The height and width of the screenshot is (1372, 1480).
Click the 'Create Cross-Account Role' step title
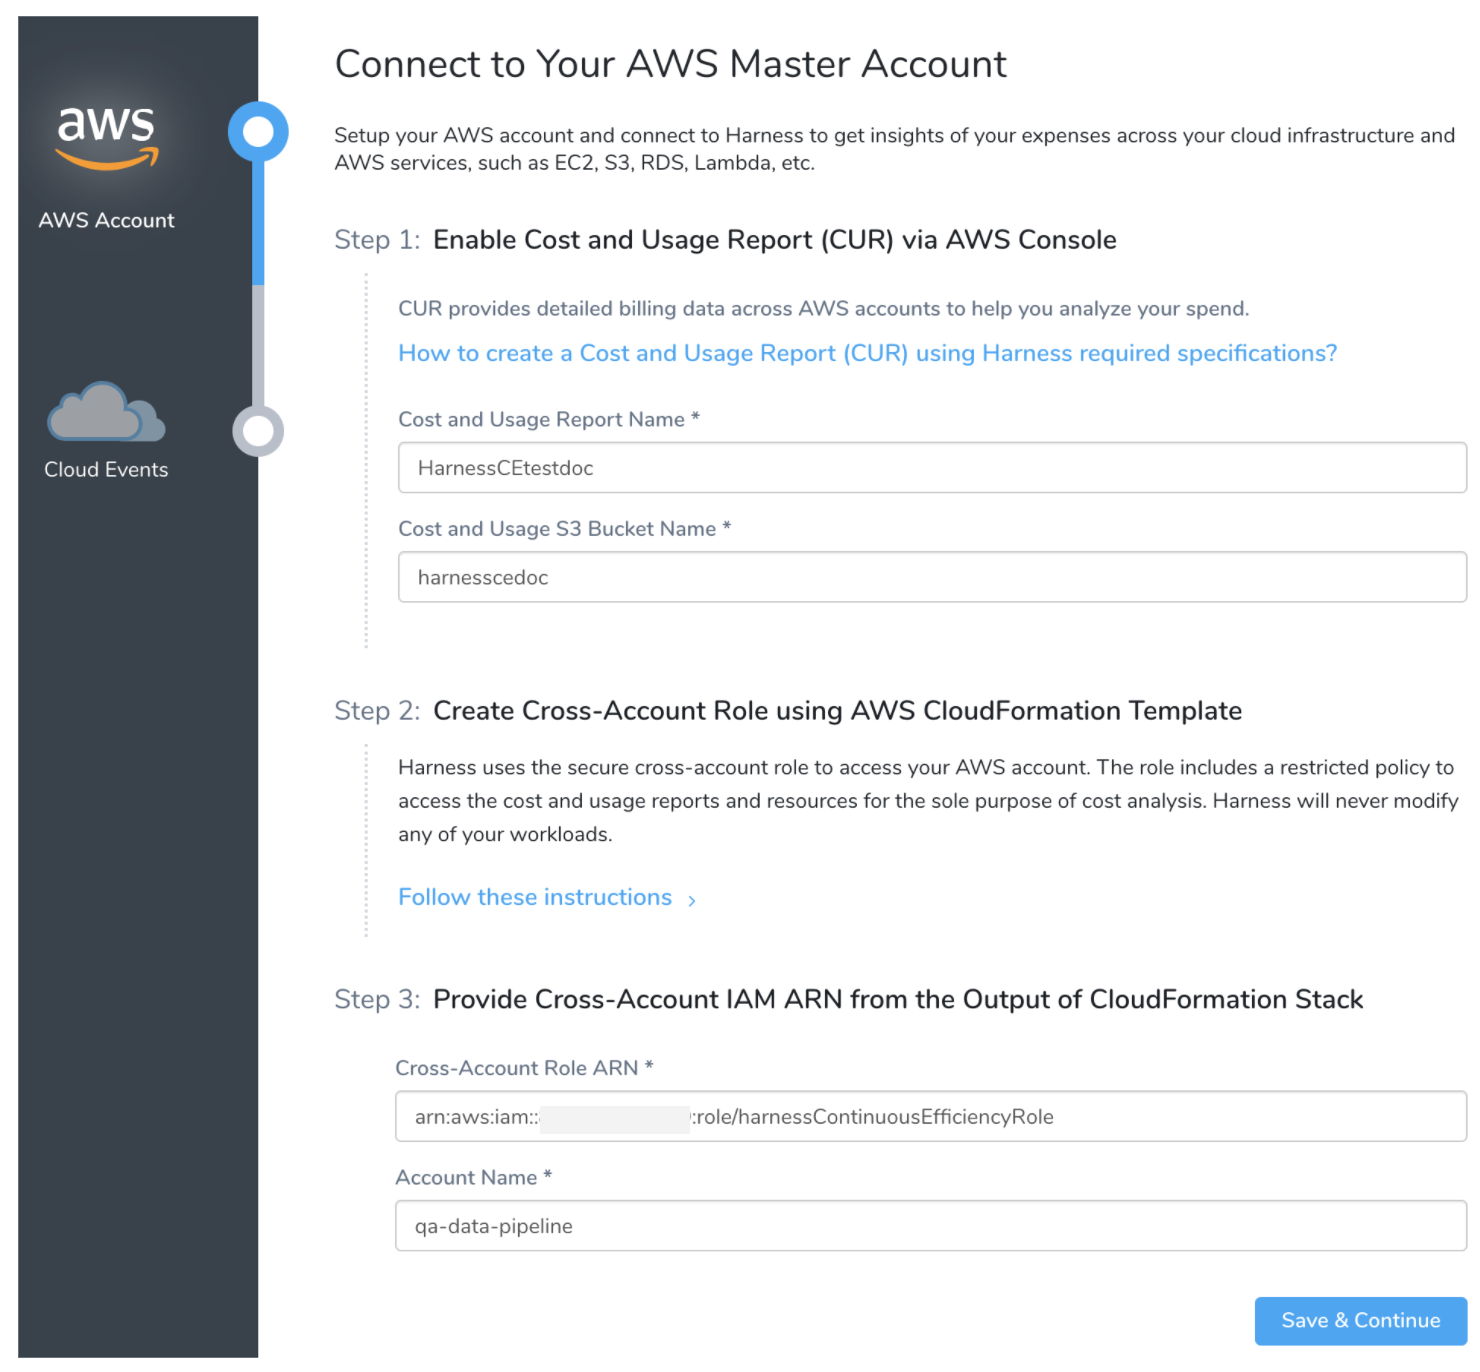(837, 711)
